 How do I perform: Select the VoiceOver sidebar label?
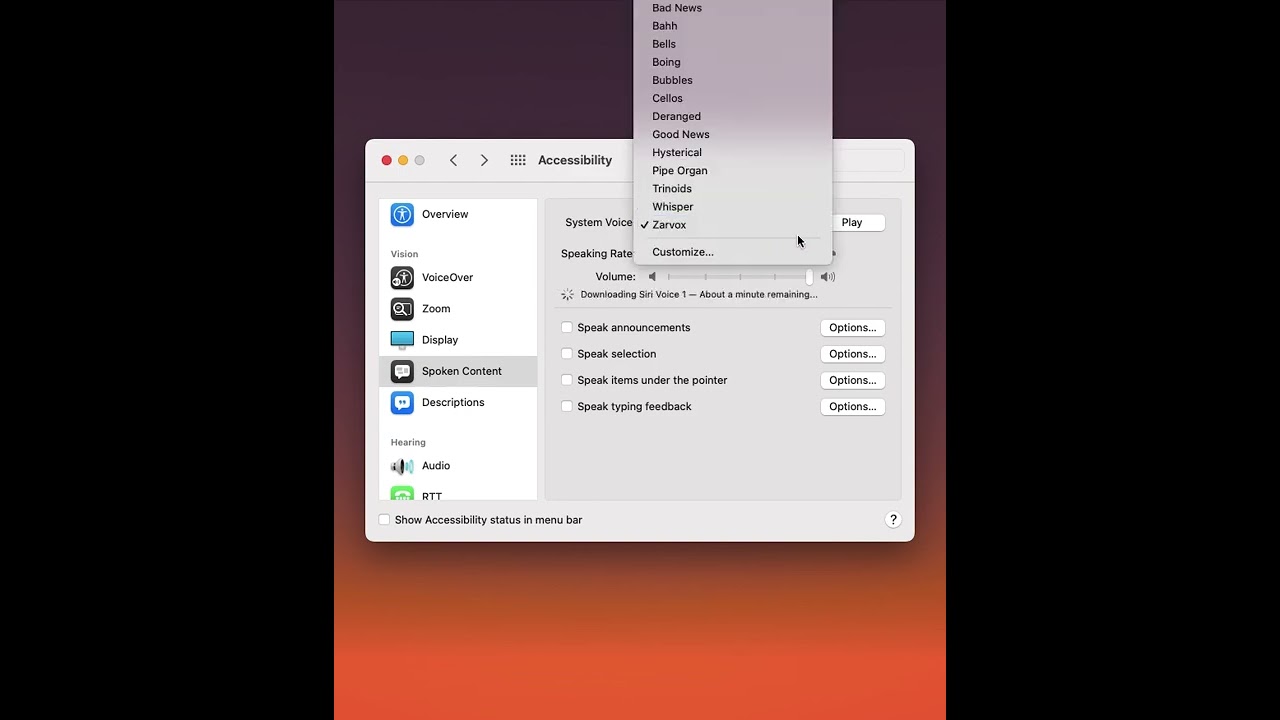point(447,277)
